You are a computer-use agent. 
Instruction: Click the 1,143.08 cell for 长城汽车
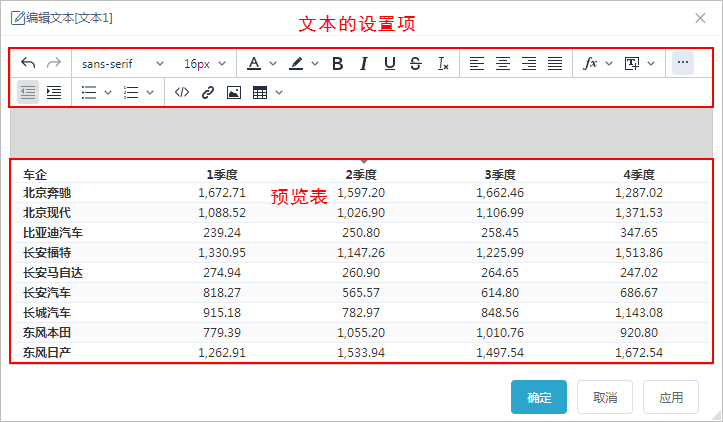pyautogui.click(x=639, y=313)
